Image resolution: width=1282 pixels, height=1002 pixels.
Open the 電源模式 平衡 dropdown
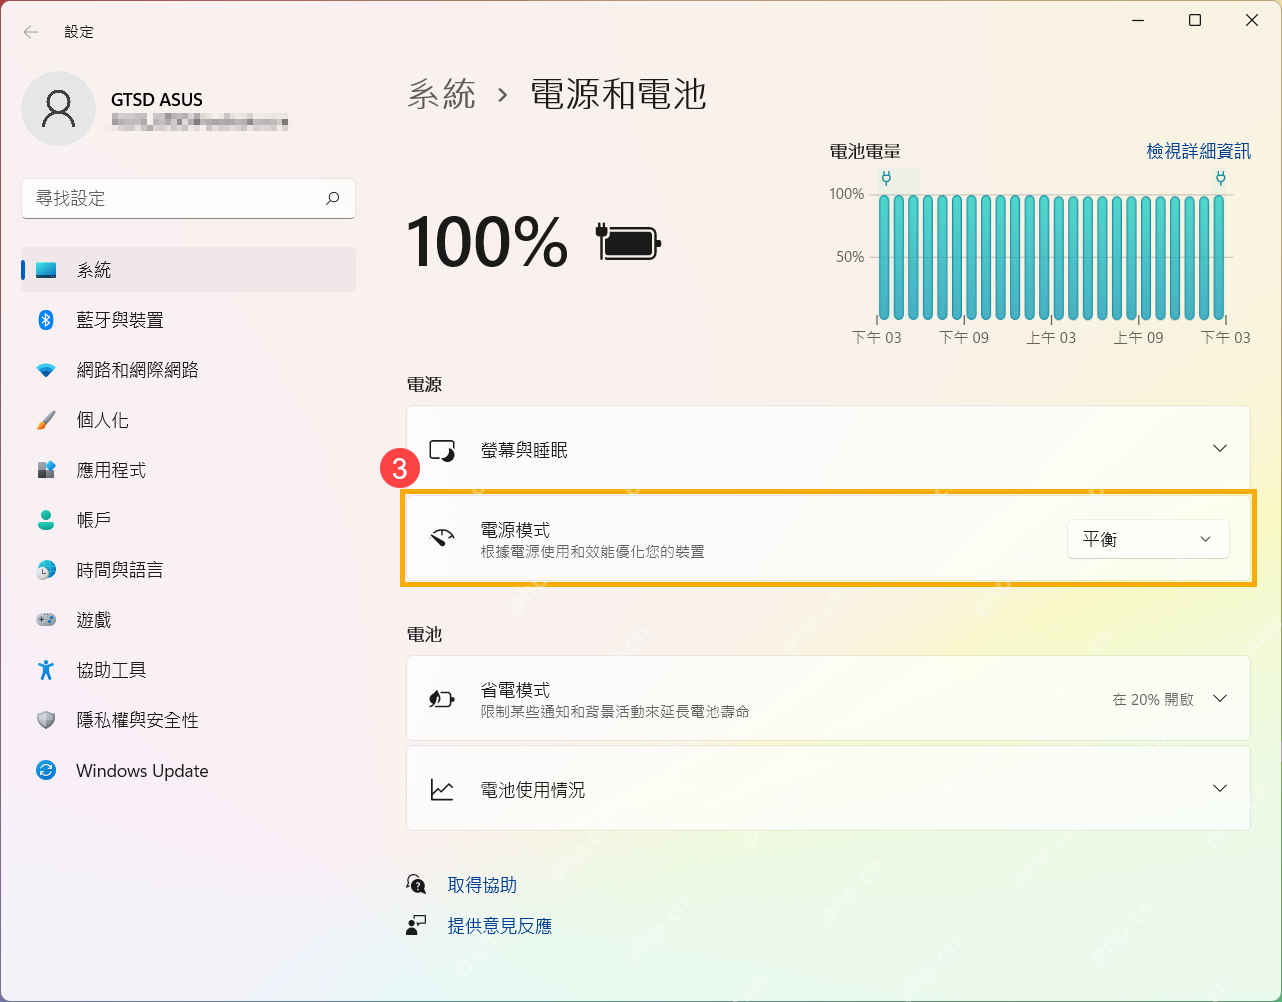click(x=1148, y=539)
